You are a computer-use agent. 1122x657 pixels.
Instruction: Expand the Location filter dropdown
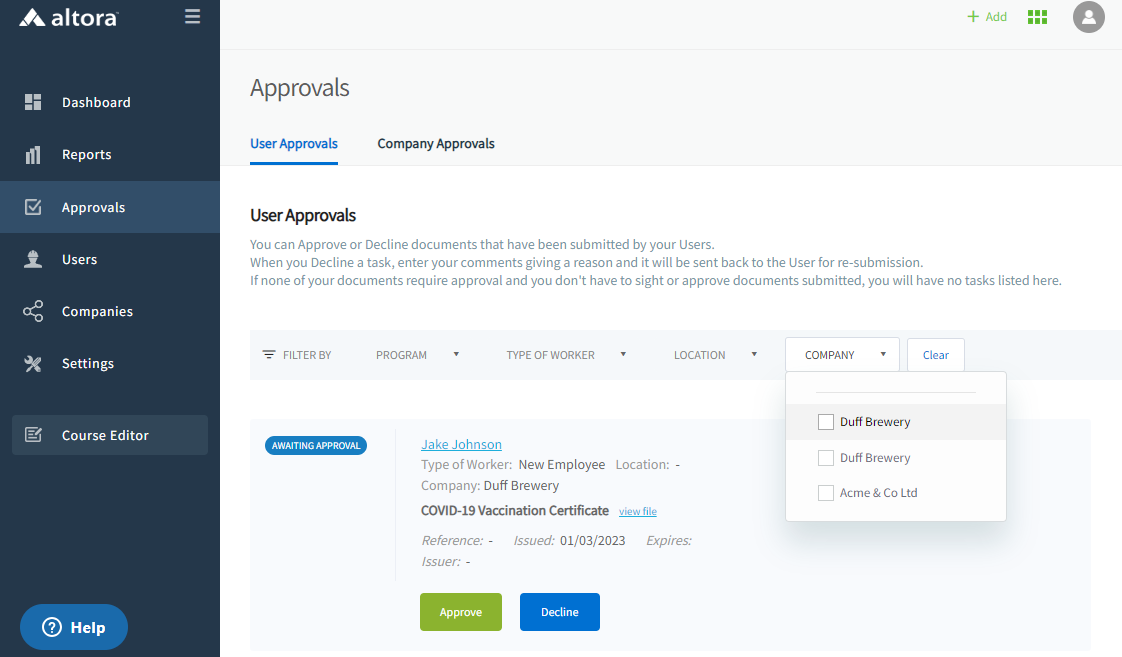pyautogui.click(x=715, y=355)
